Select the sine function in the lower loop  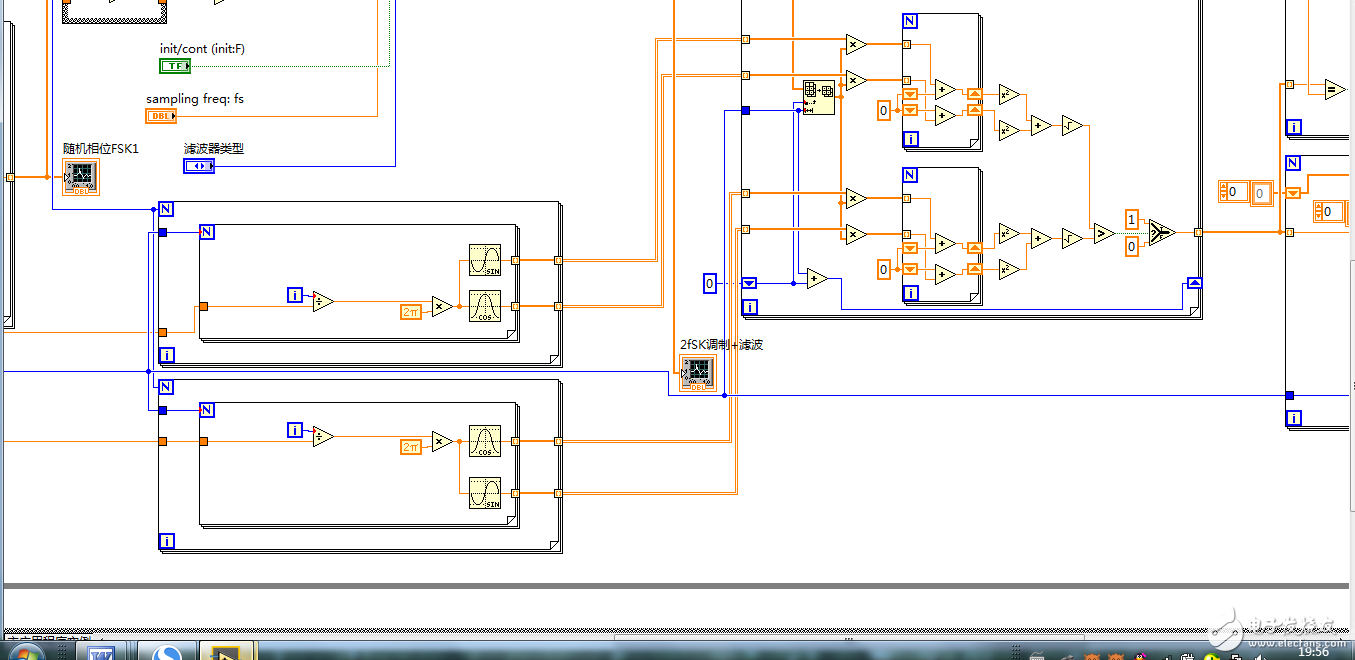[485, 493]
